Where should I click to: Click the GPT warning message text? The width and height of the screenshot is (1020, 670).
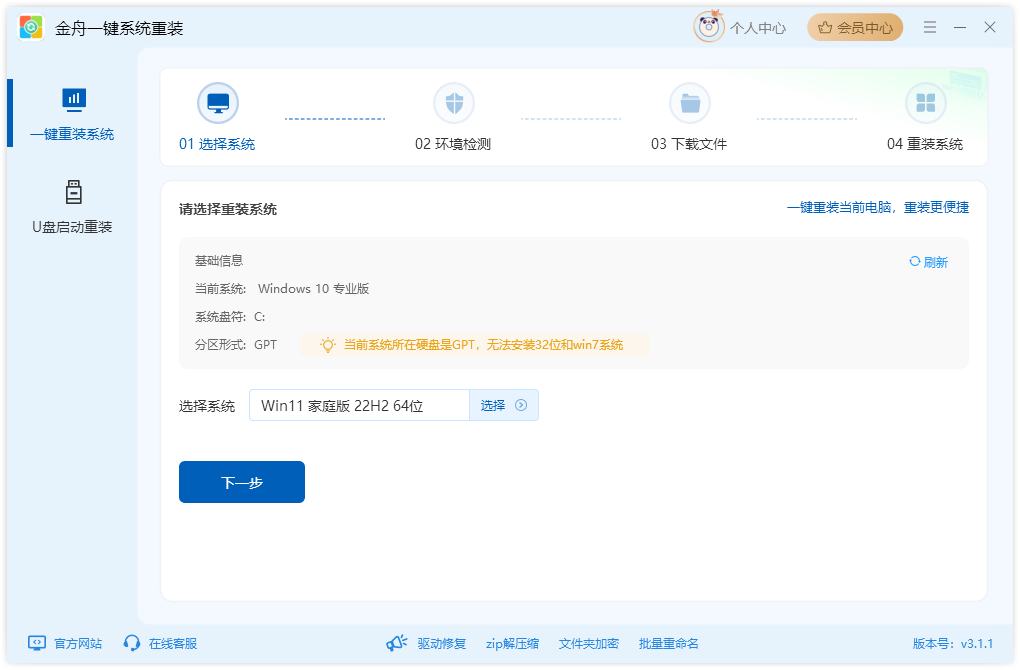pyautogui.click(x=483, y=345)
